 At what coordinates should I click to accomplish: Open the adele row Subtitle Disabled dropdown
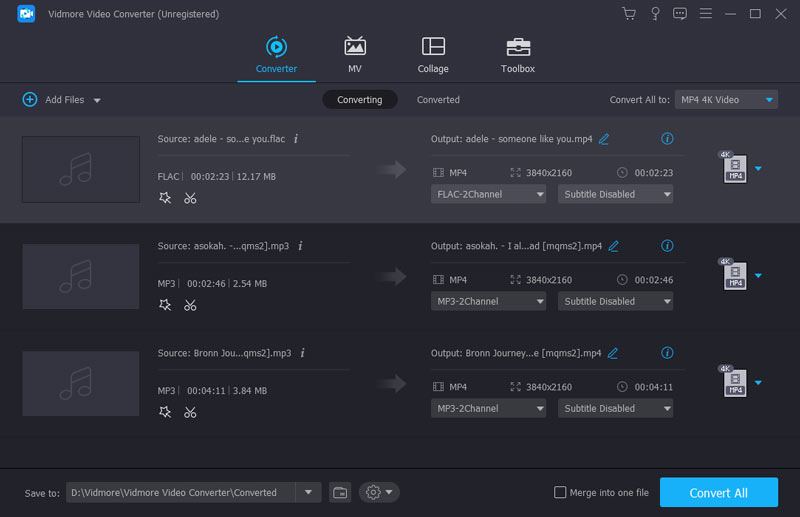point(615,194)
